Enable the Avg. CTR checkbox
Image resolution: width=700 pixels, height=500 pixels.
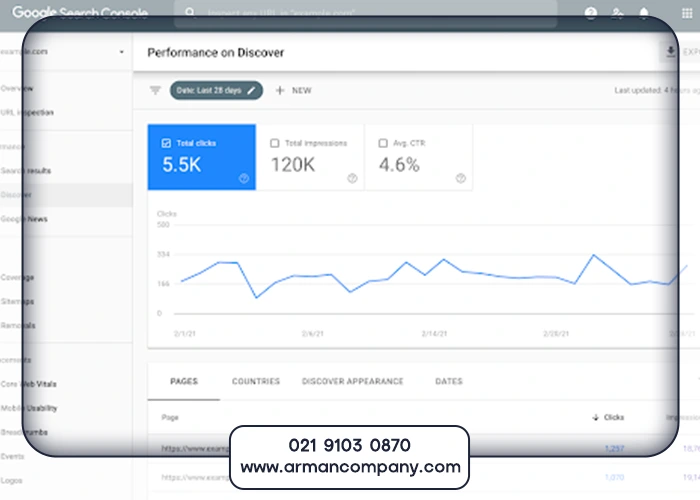pos(383,143)
